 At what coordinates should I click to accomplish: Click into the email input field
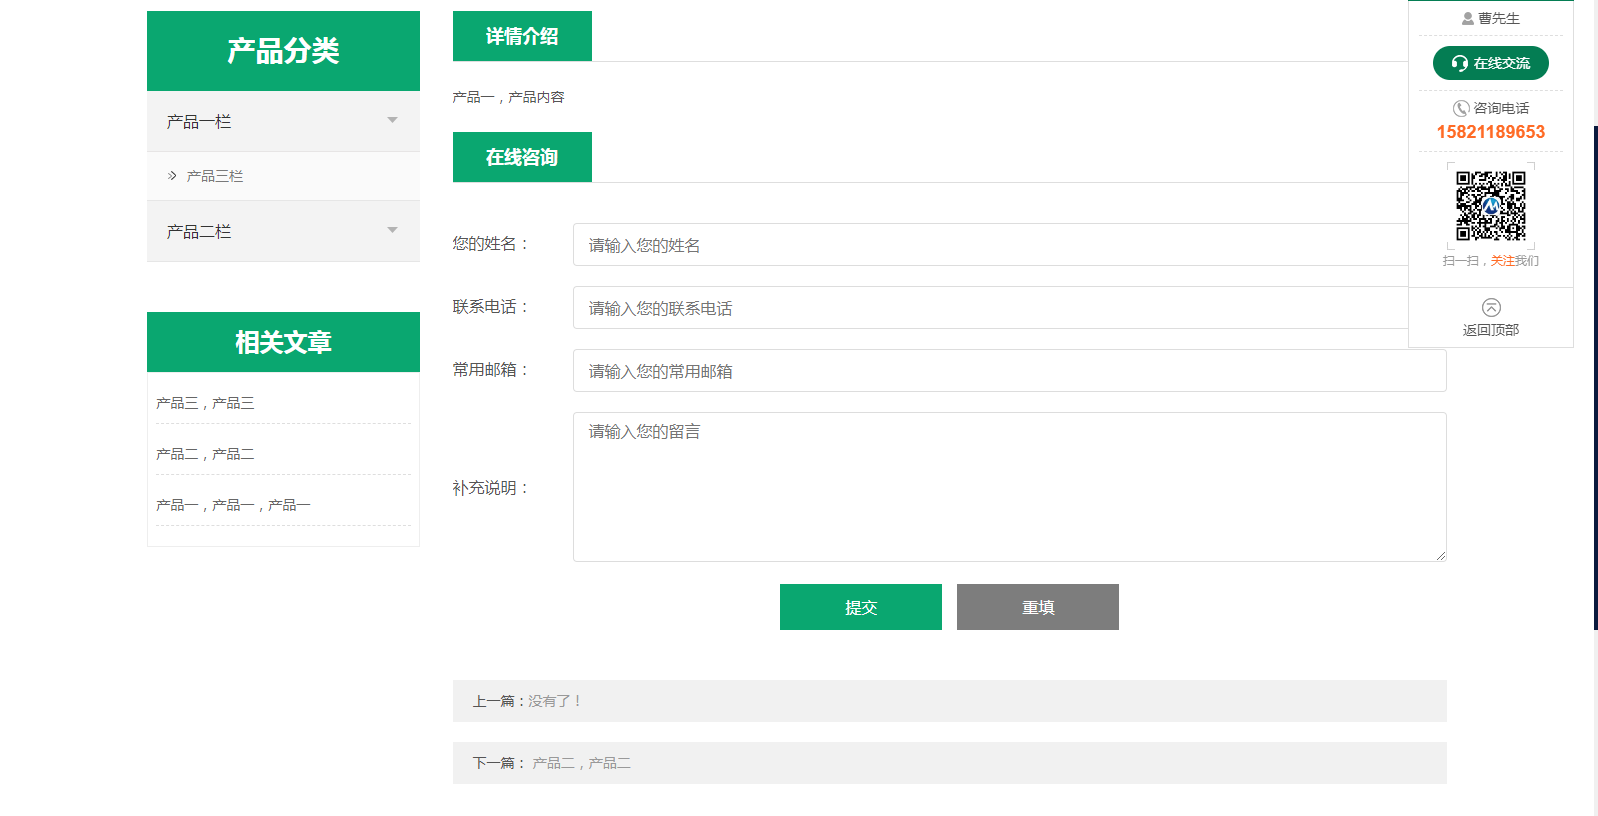click(1009, 371)
